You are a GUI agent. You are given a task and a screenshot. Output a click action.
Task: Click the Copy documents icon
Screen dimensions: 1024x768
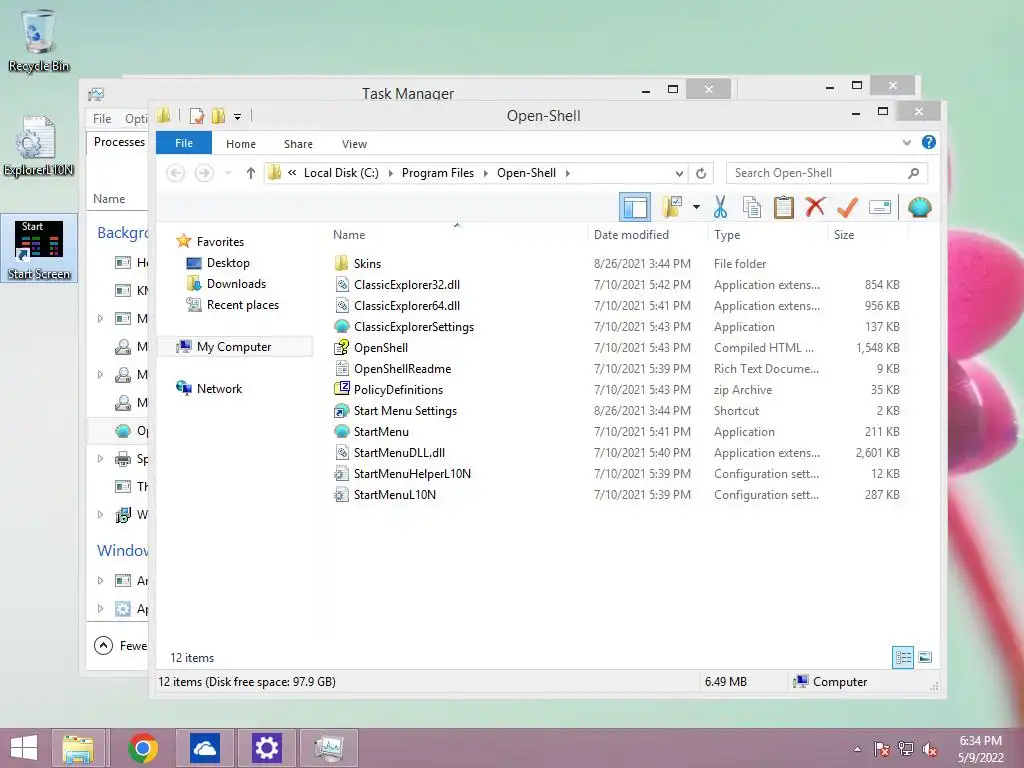click(x=752, y=208)
